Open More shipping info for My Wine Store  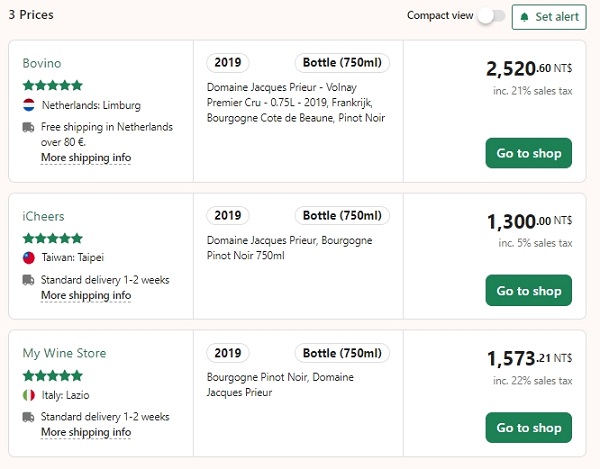[x=86, y=432]
